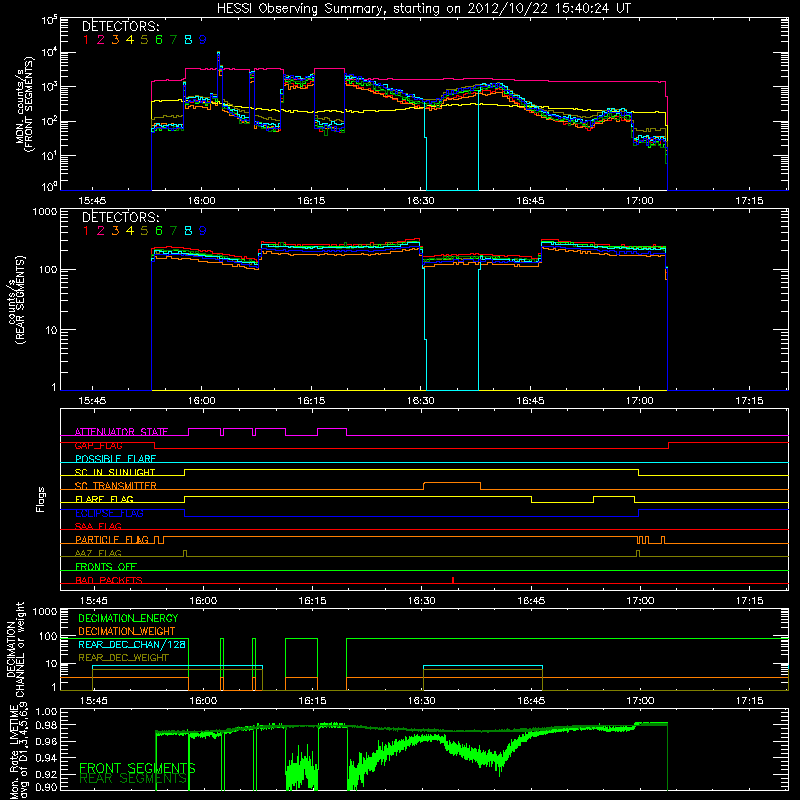The width and height of the screenshot is (800, 800).
Task: Select detector 2 in the front segments legend
Action: (101, 40)
